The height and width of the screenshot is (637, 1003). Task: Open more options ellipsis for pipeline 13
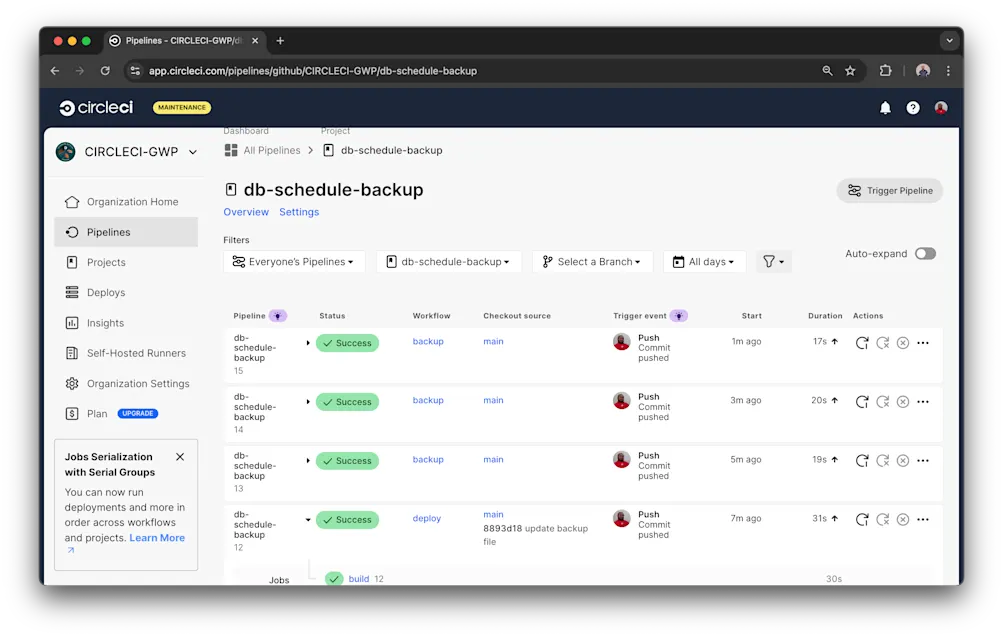coord(922,461)
